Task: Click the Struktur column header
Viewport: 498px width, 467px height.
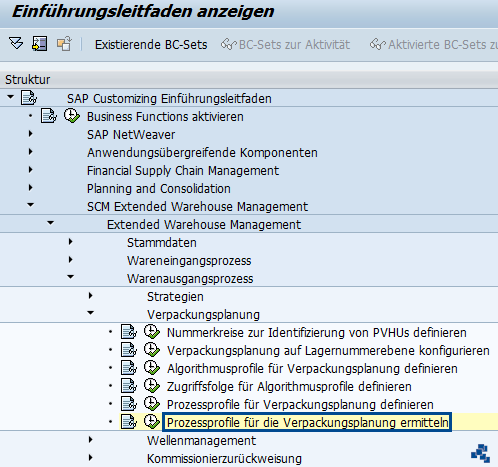Action: (27, 80)
